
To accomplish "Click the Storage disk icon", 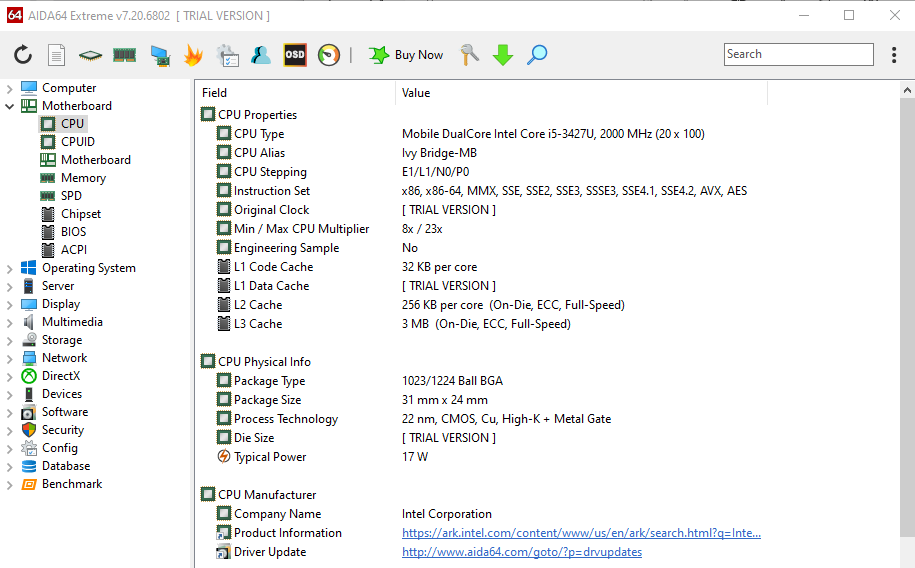I will [29, 340].
